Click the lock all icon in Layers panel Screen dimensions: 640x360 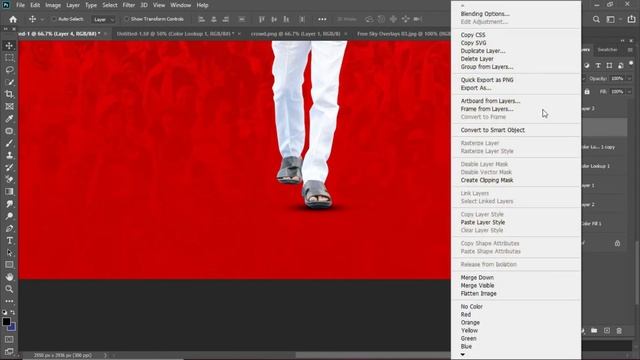[x=587, y=92]
